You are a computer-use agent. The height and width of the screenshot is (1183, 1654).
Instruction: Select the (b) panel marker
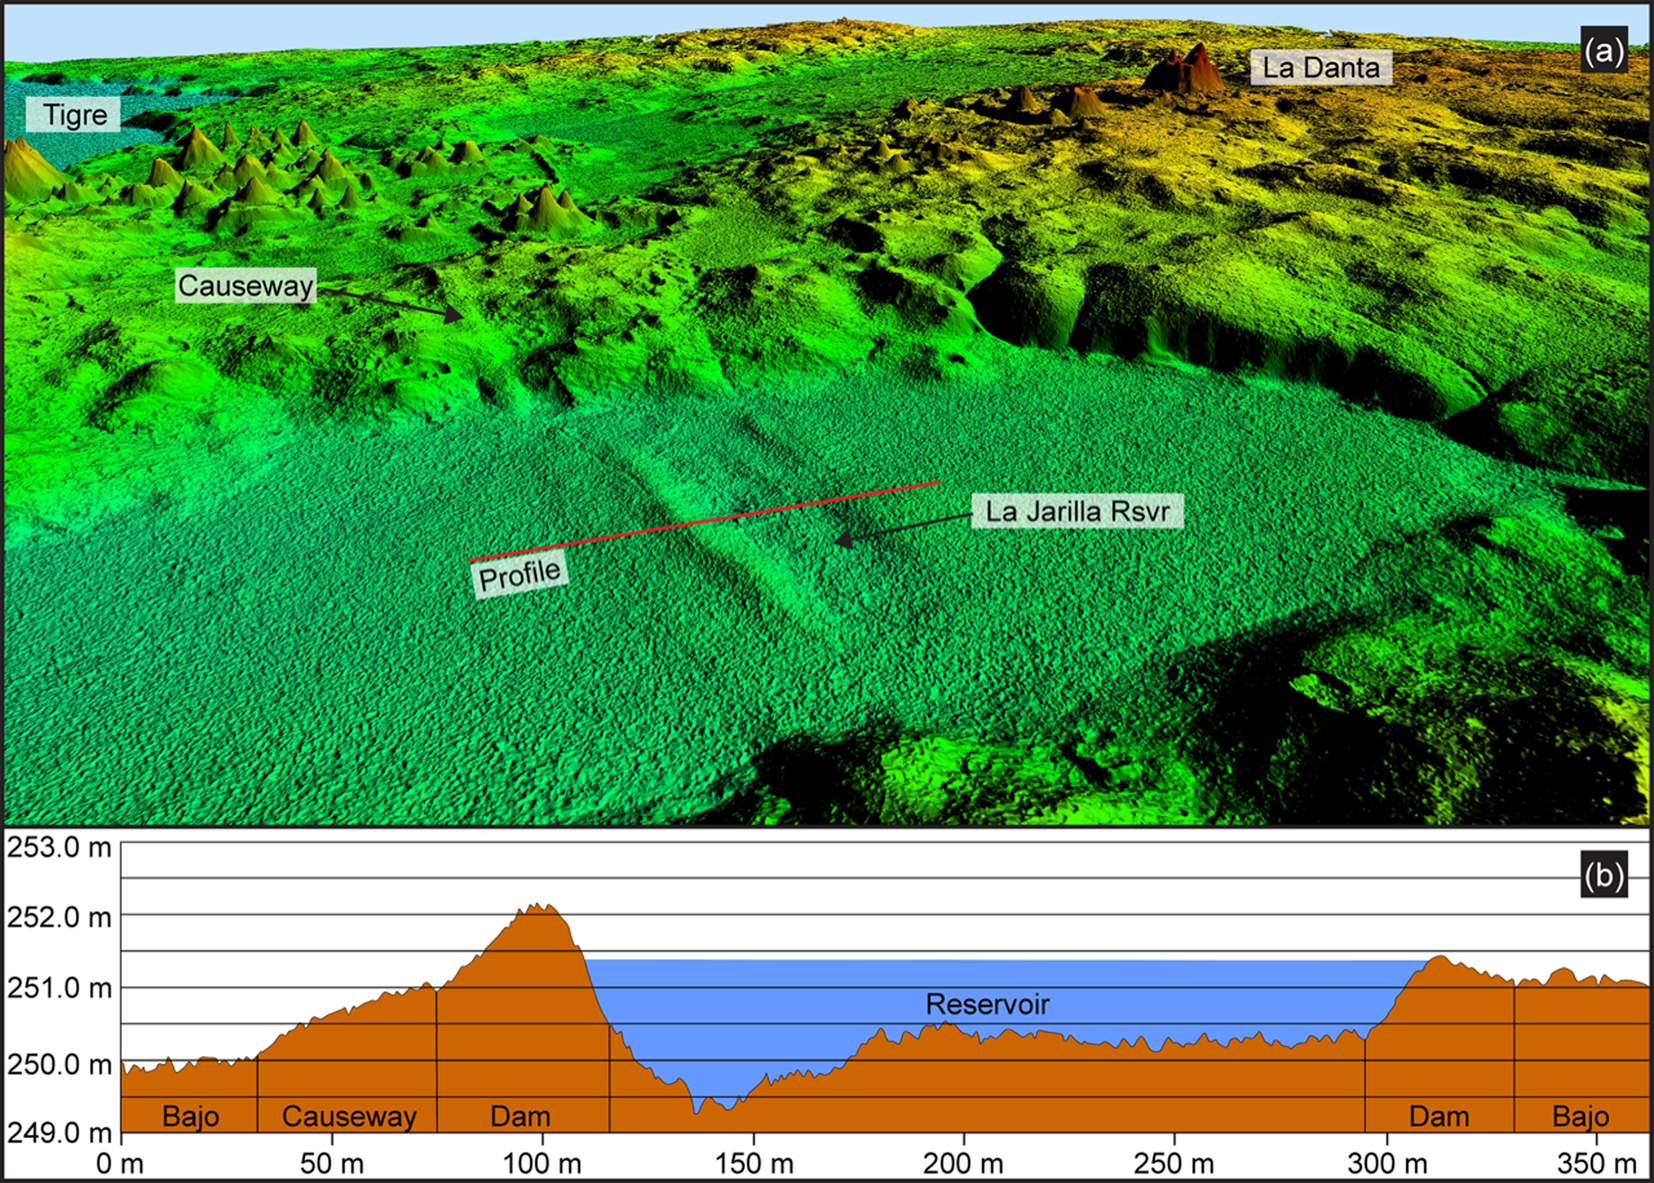(1604, 875)
